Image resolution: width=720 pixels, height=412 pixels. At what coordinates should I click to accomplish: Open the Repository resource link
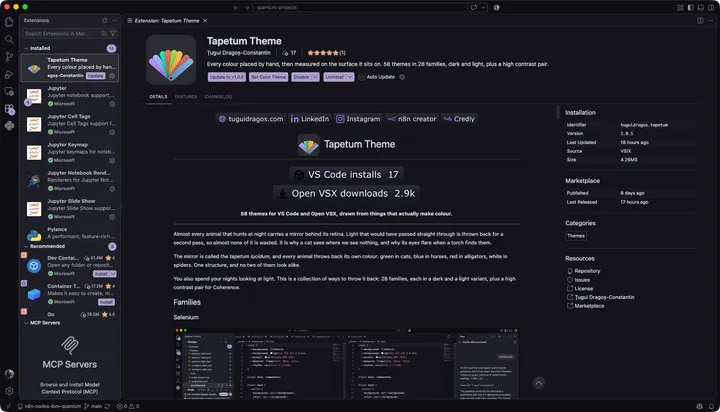(x=587, y=271)
